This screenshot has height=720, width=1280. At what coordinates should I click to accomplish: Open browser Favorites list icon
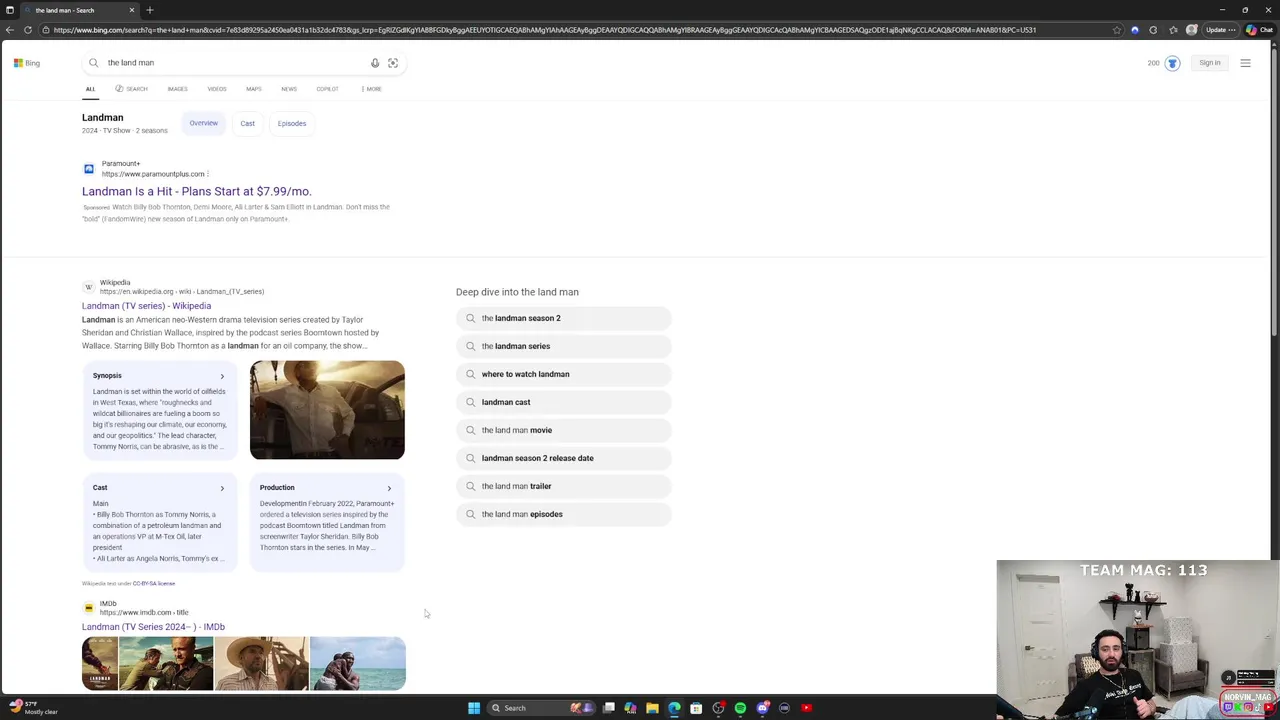[1173, 30]
